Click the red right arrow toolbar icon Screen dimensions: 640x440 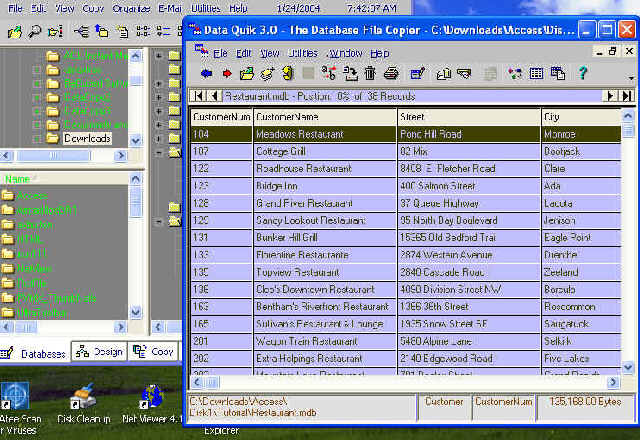point(227,74)
